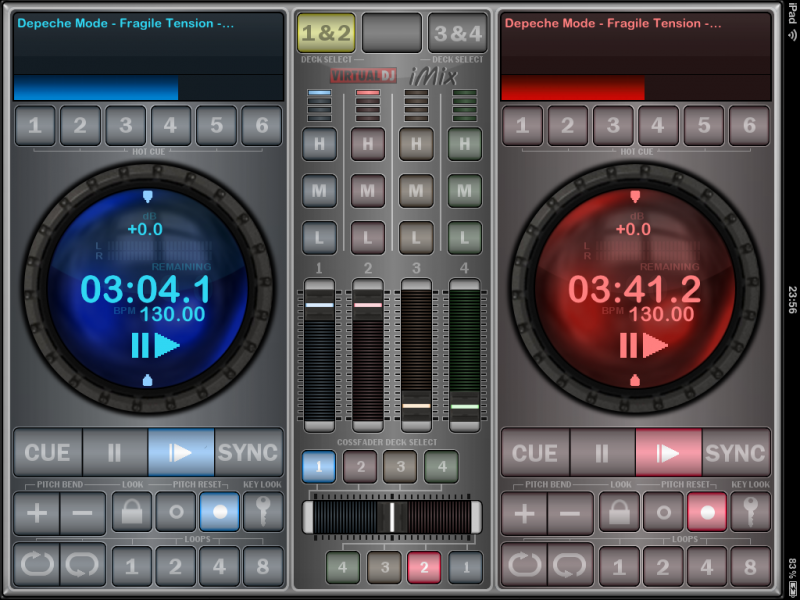Click the channel 3 volume fader handle

point(416,406)
